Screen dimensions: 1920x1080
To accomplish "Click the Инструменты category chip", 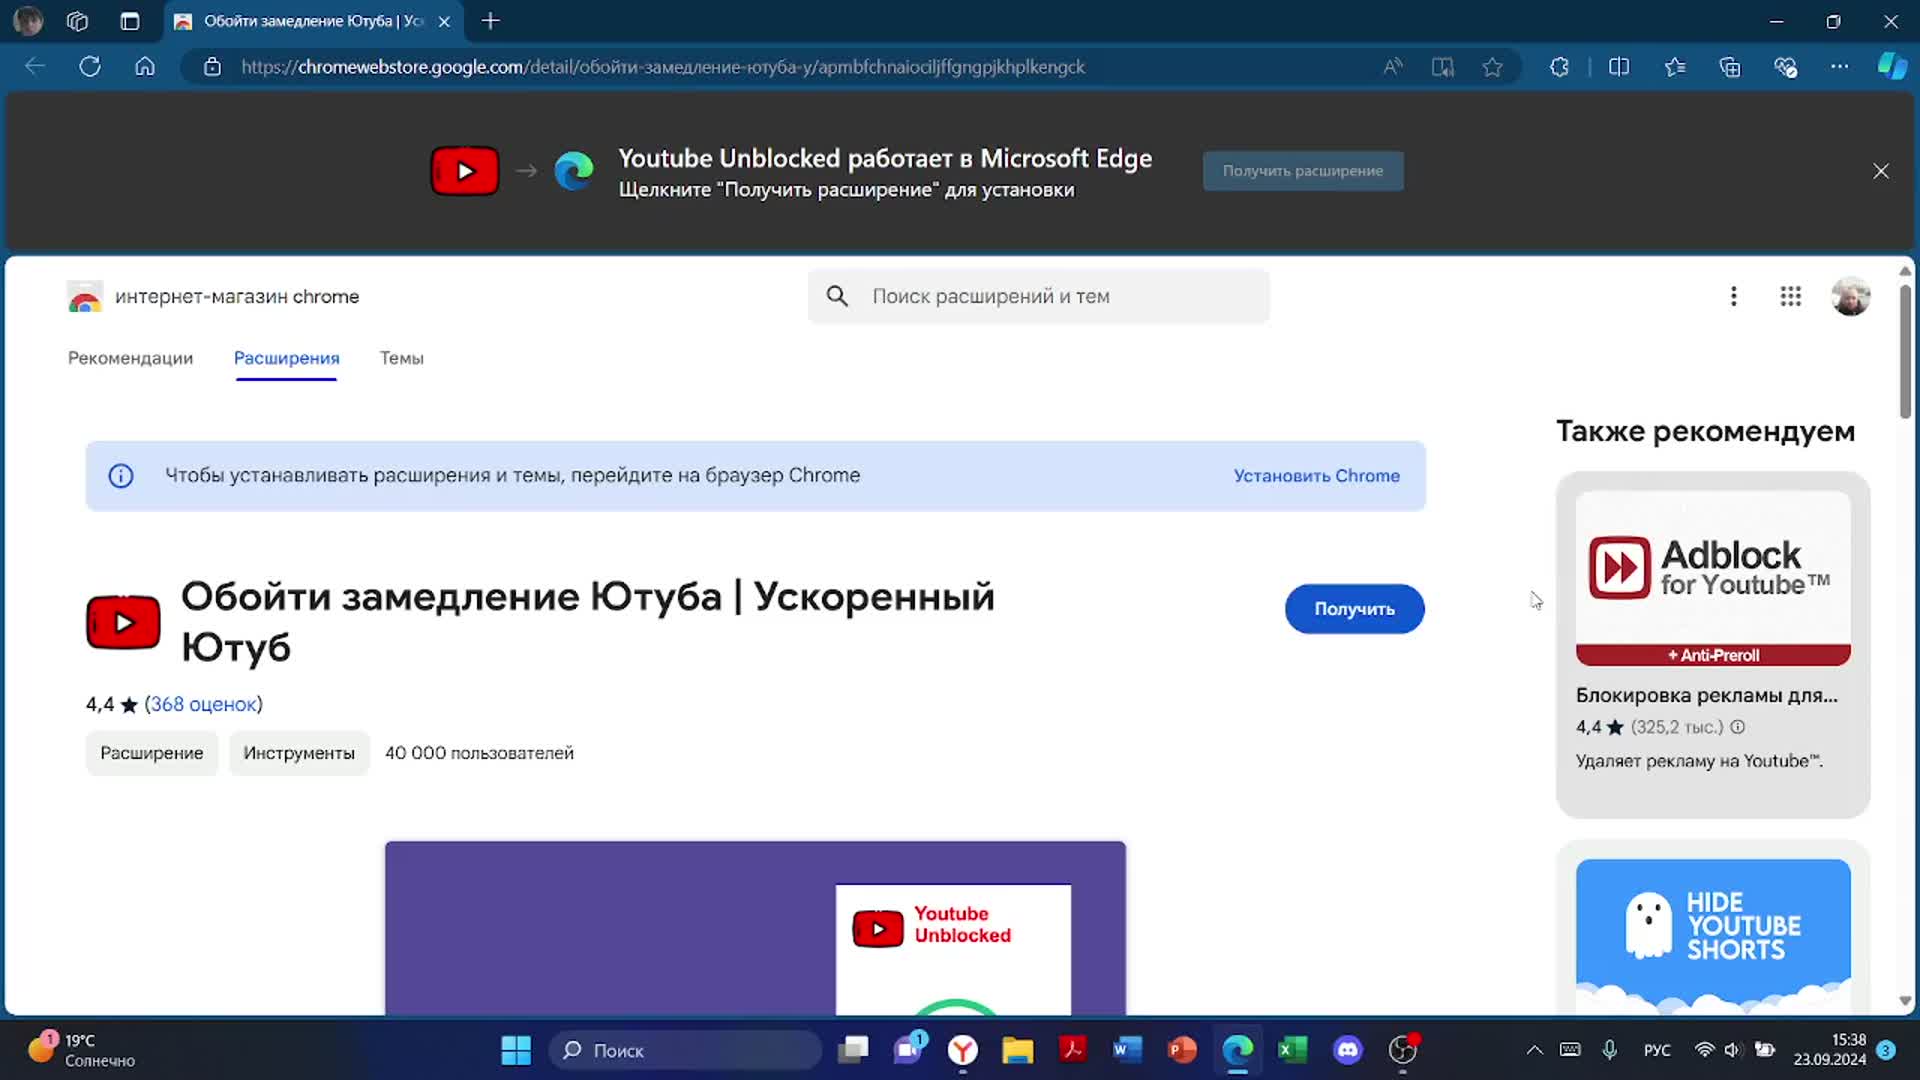I will (299, 753).
